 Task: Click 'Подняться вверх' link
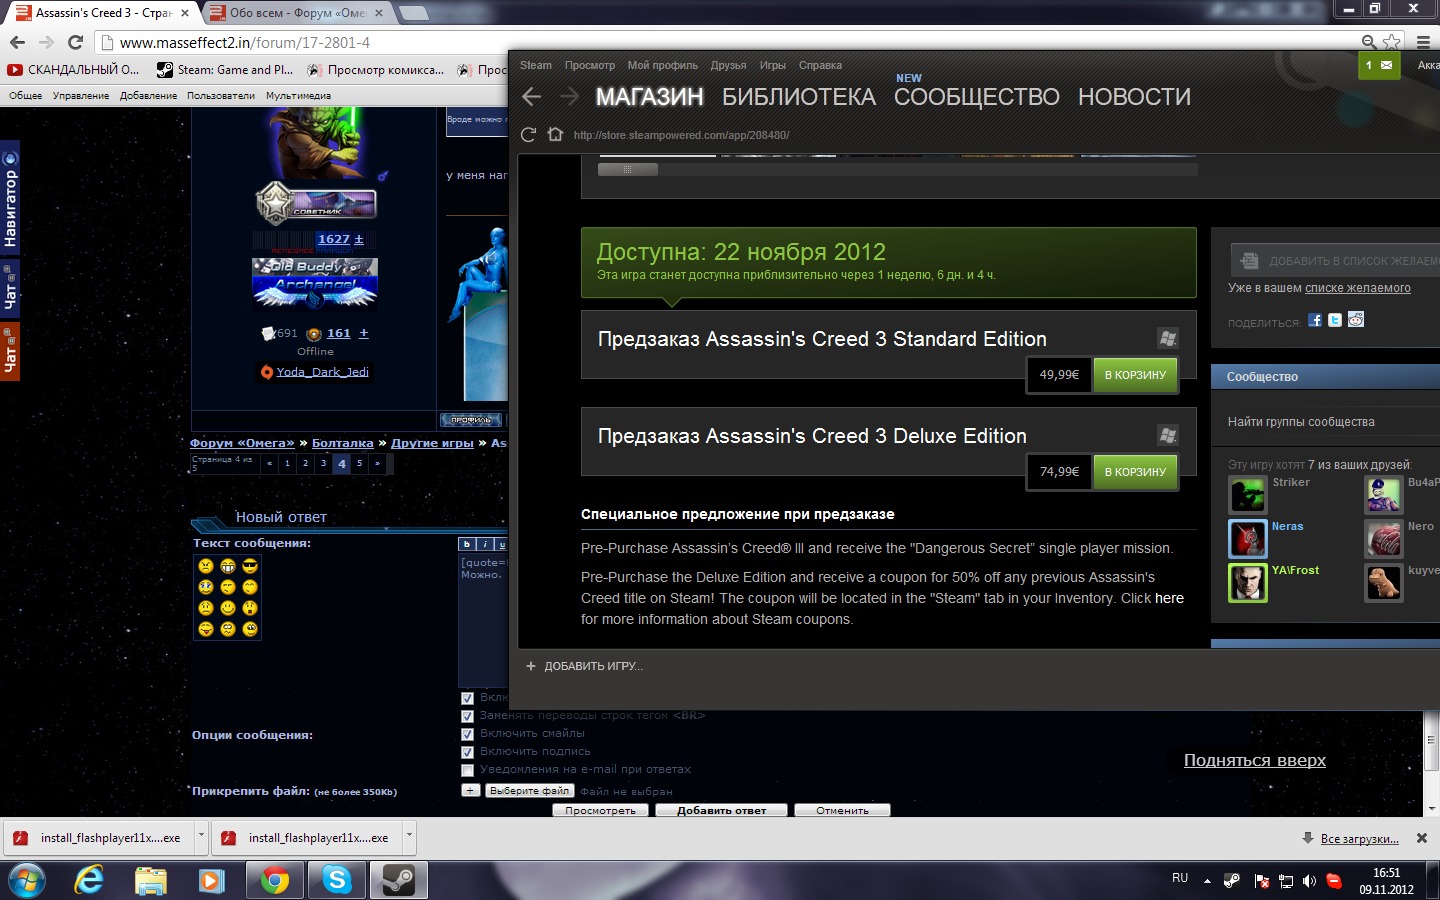pyautogui.click(x=1254, y=760)
